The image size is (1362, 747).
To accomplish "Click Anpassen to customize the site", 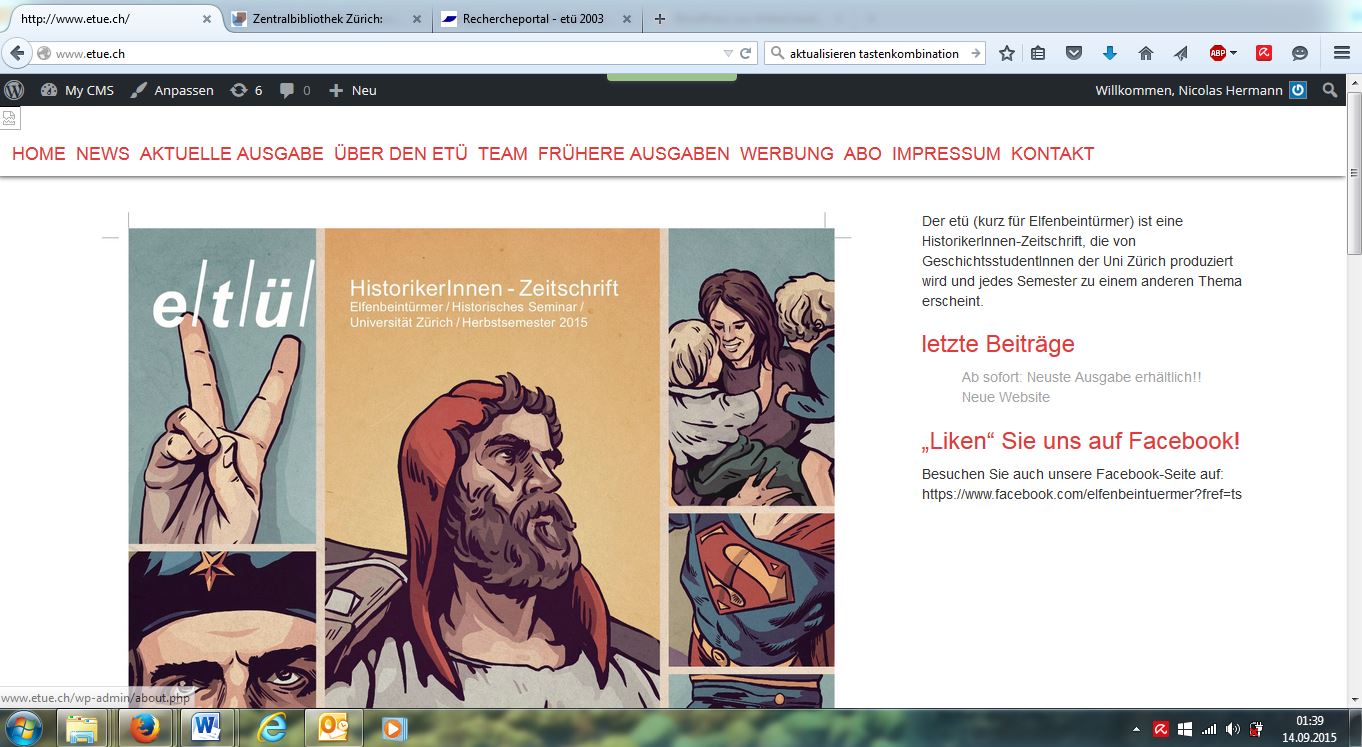I will [172, 90].
